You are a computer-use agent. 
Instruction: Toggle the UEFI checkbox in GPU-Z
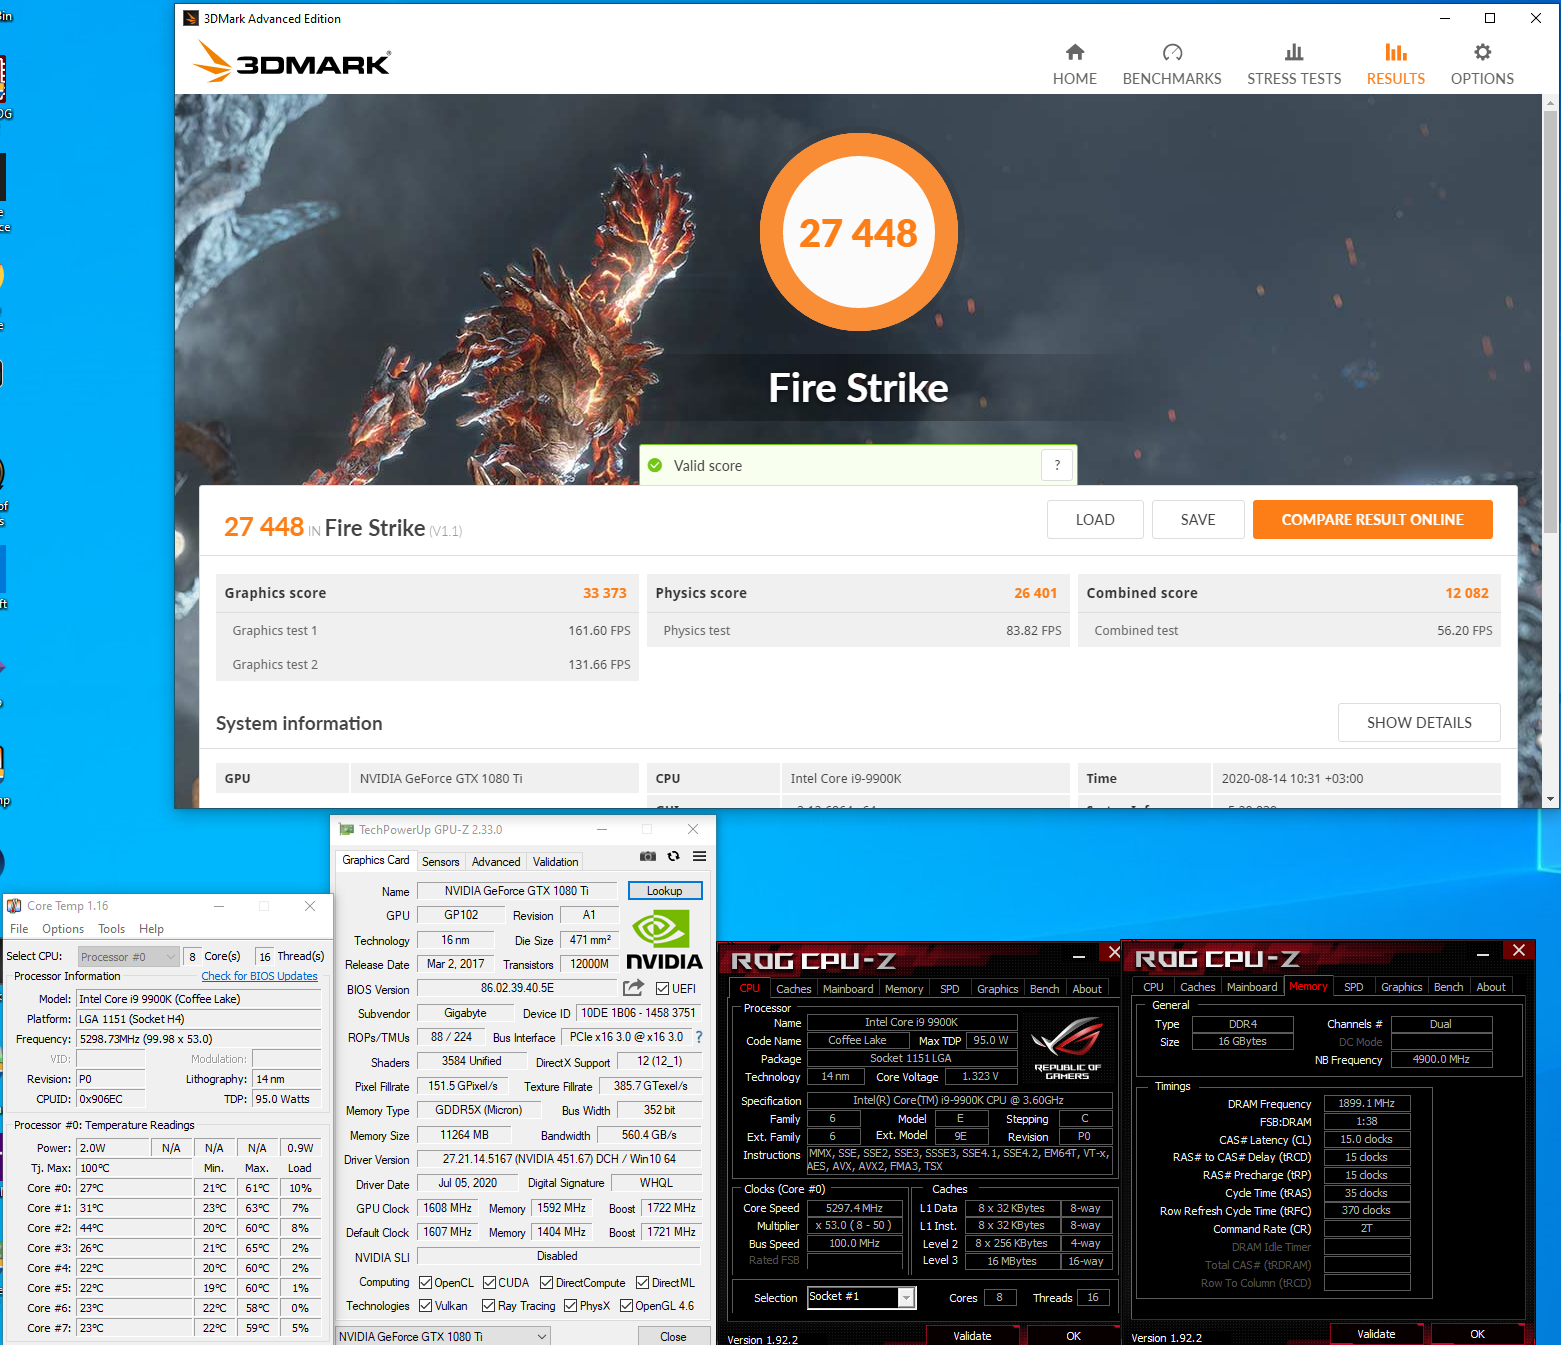(x=663, y=989)
